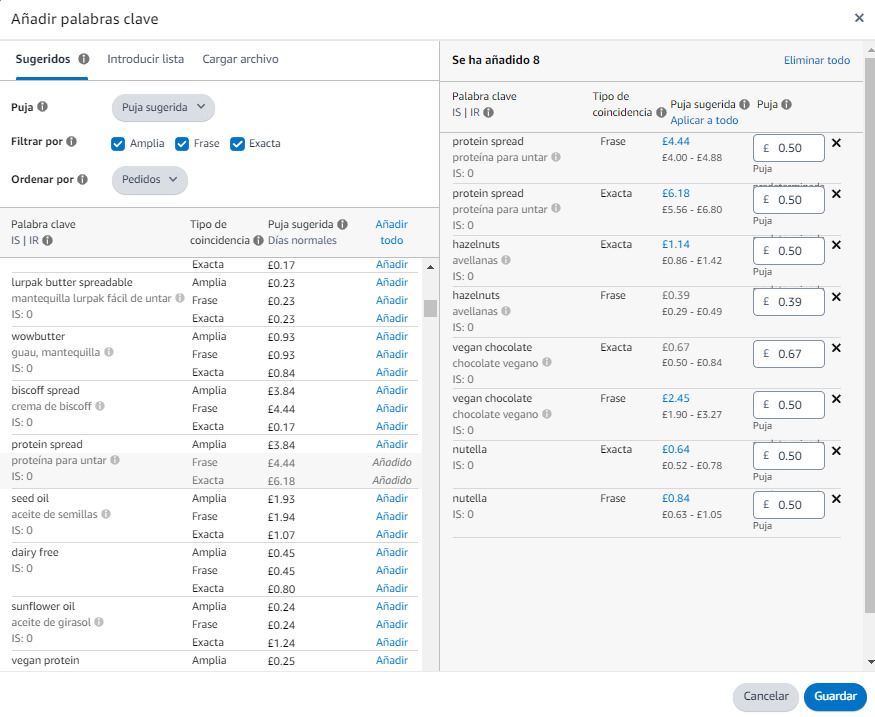Apply suggested bid £4.44 for protein spread
The image size is (875, 717).
(x=675, y=141)
